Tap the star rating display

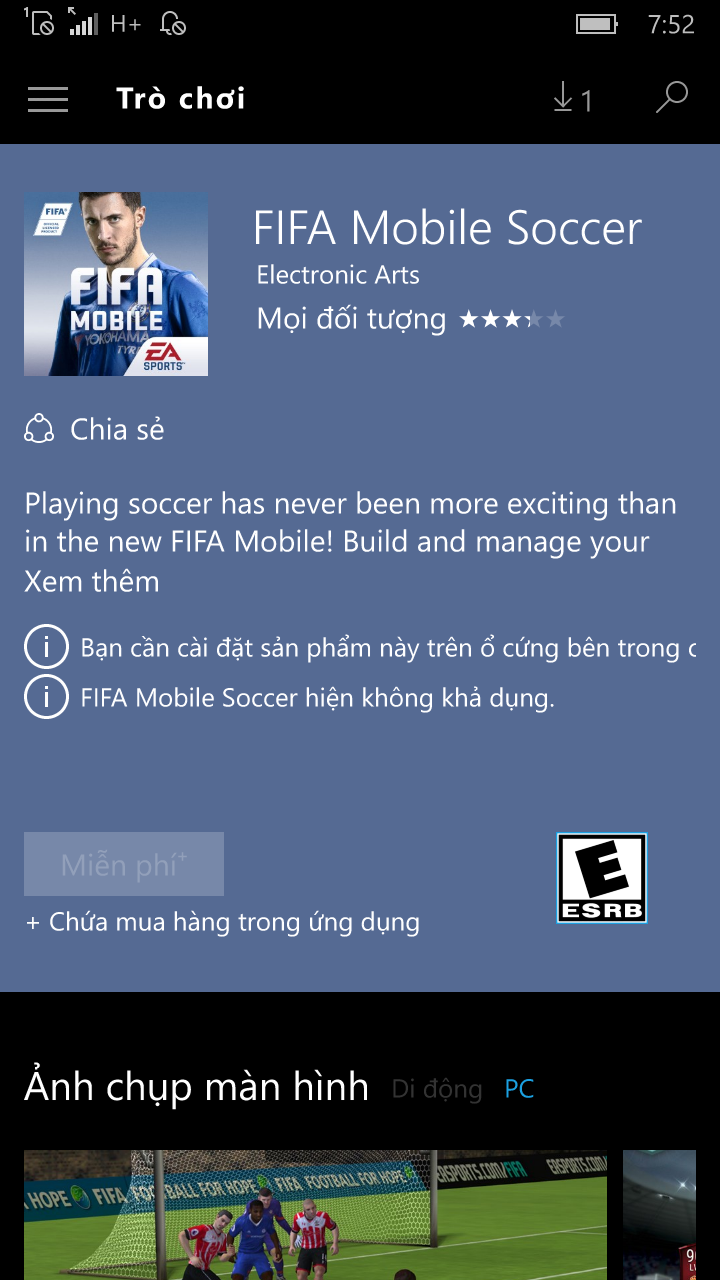(512, 320)
